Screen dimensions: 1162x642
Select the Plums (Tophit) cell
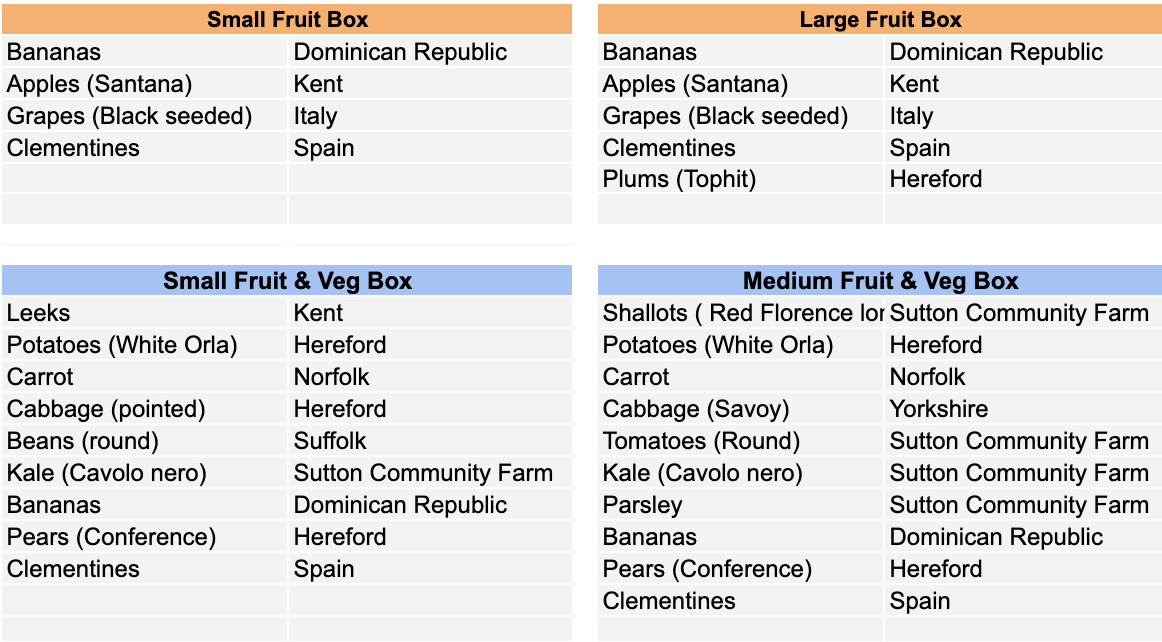pyautogui.click(x=740, y=179)
